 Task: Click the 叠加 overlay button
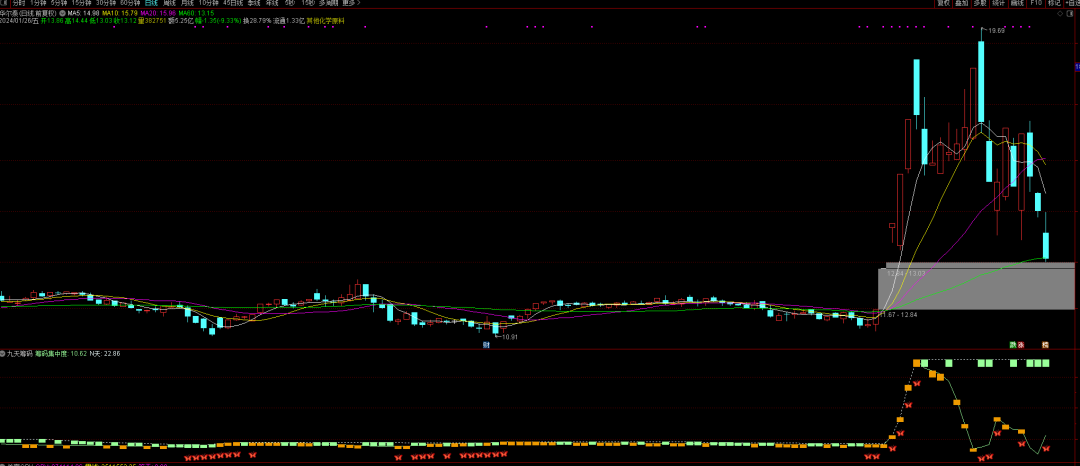[x=961, y=3]
